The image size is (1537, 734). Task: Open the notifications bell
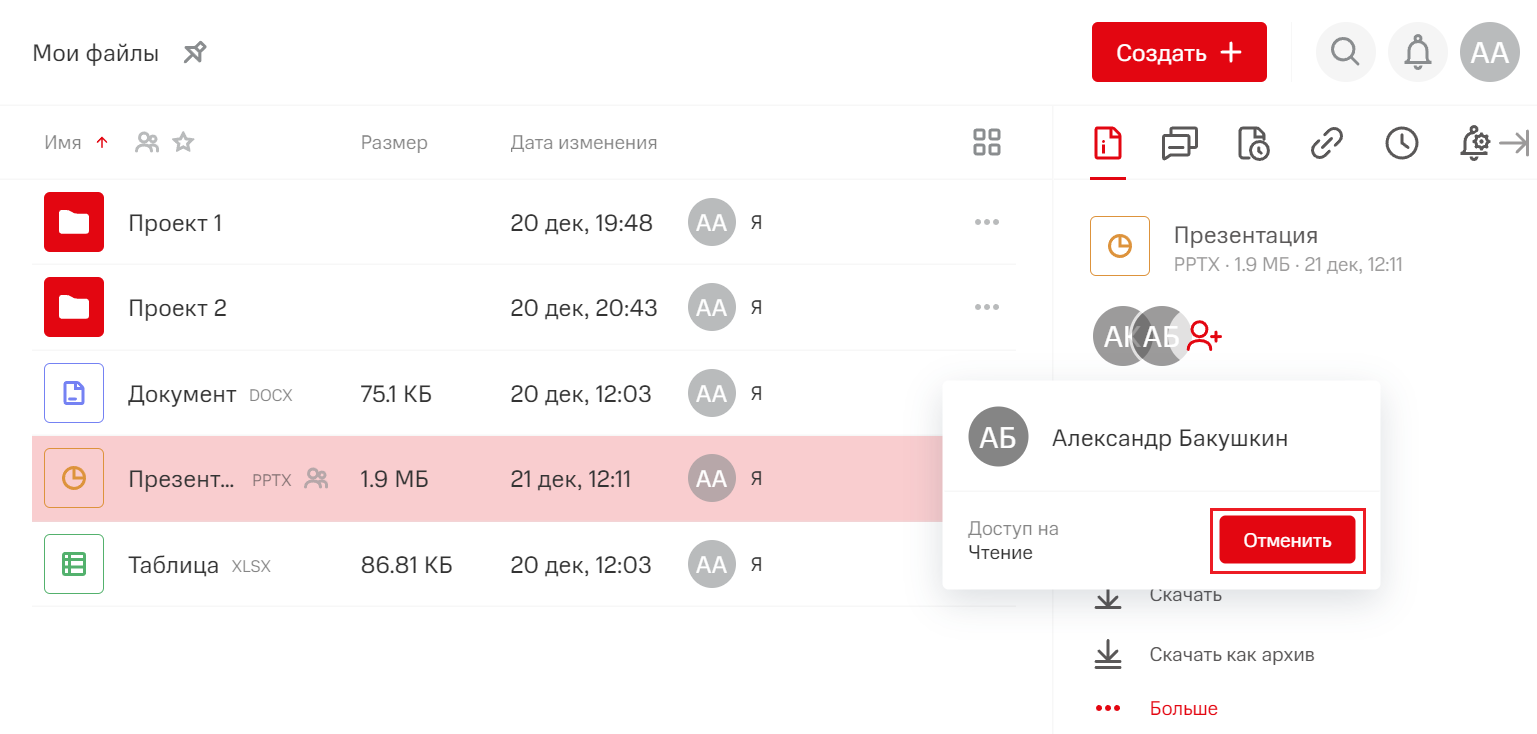1417,52
